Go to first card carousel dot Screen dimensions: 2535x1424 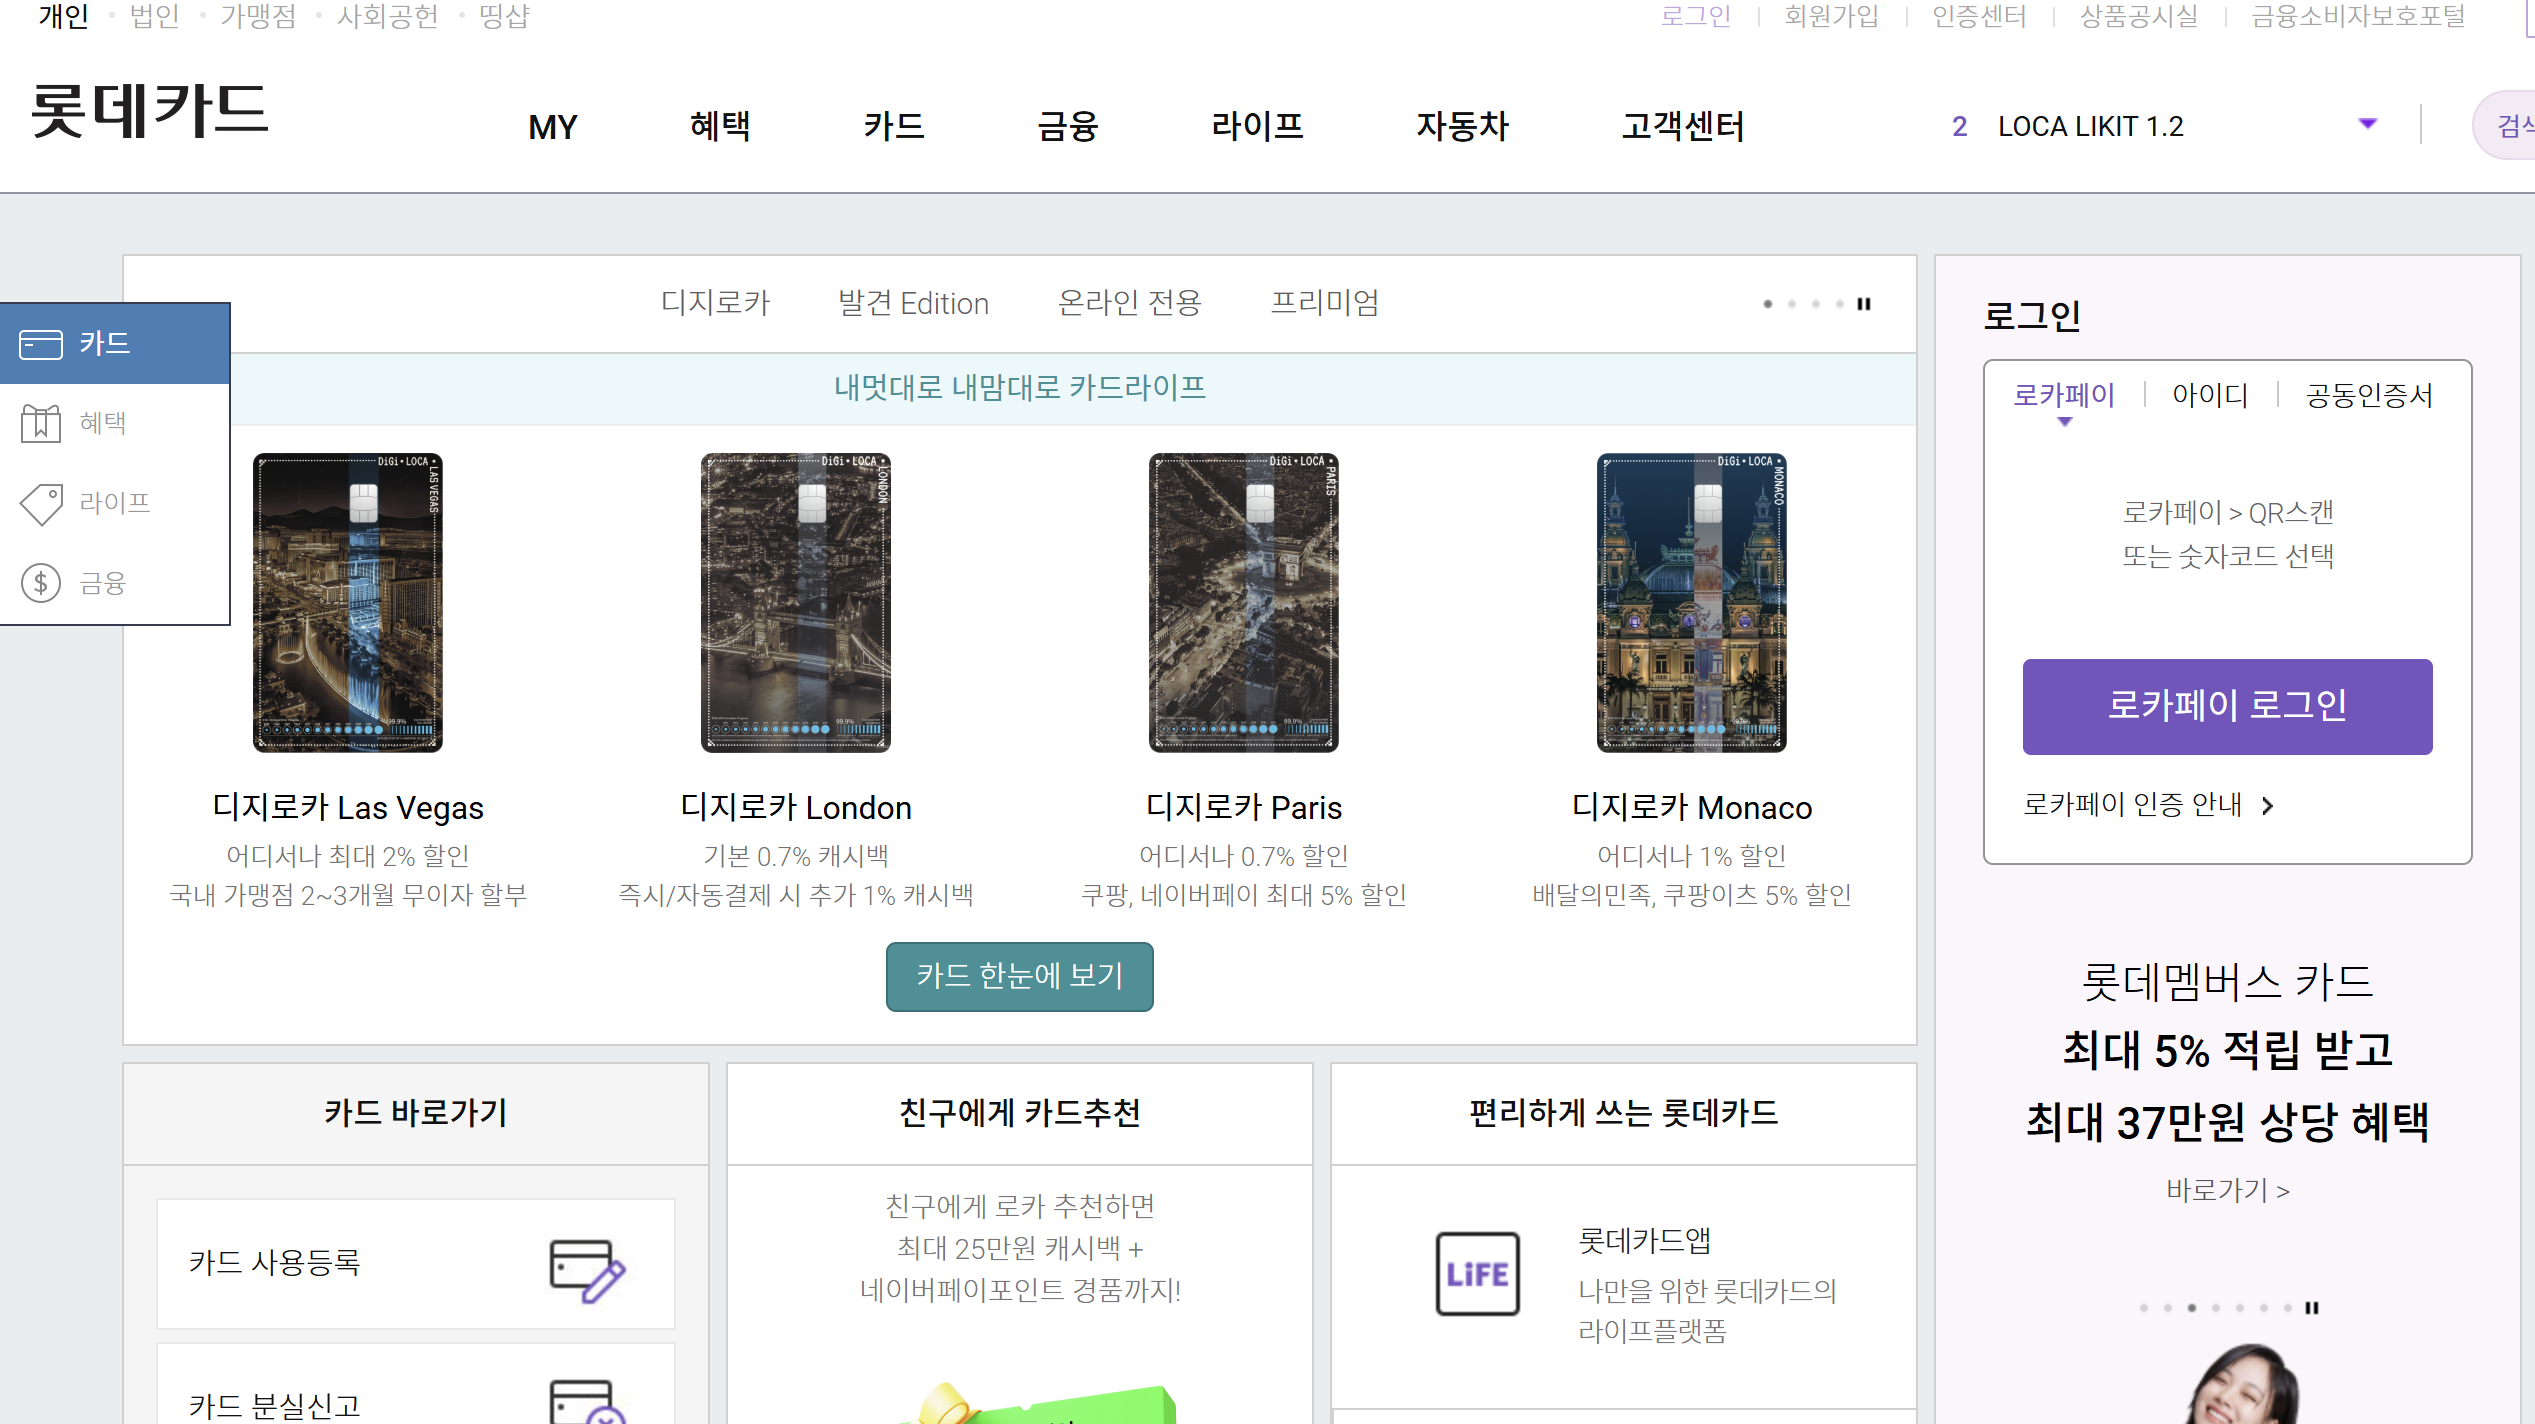[1768, 304]
